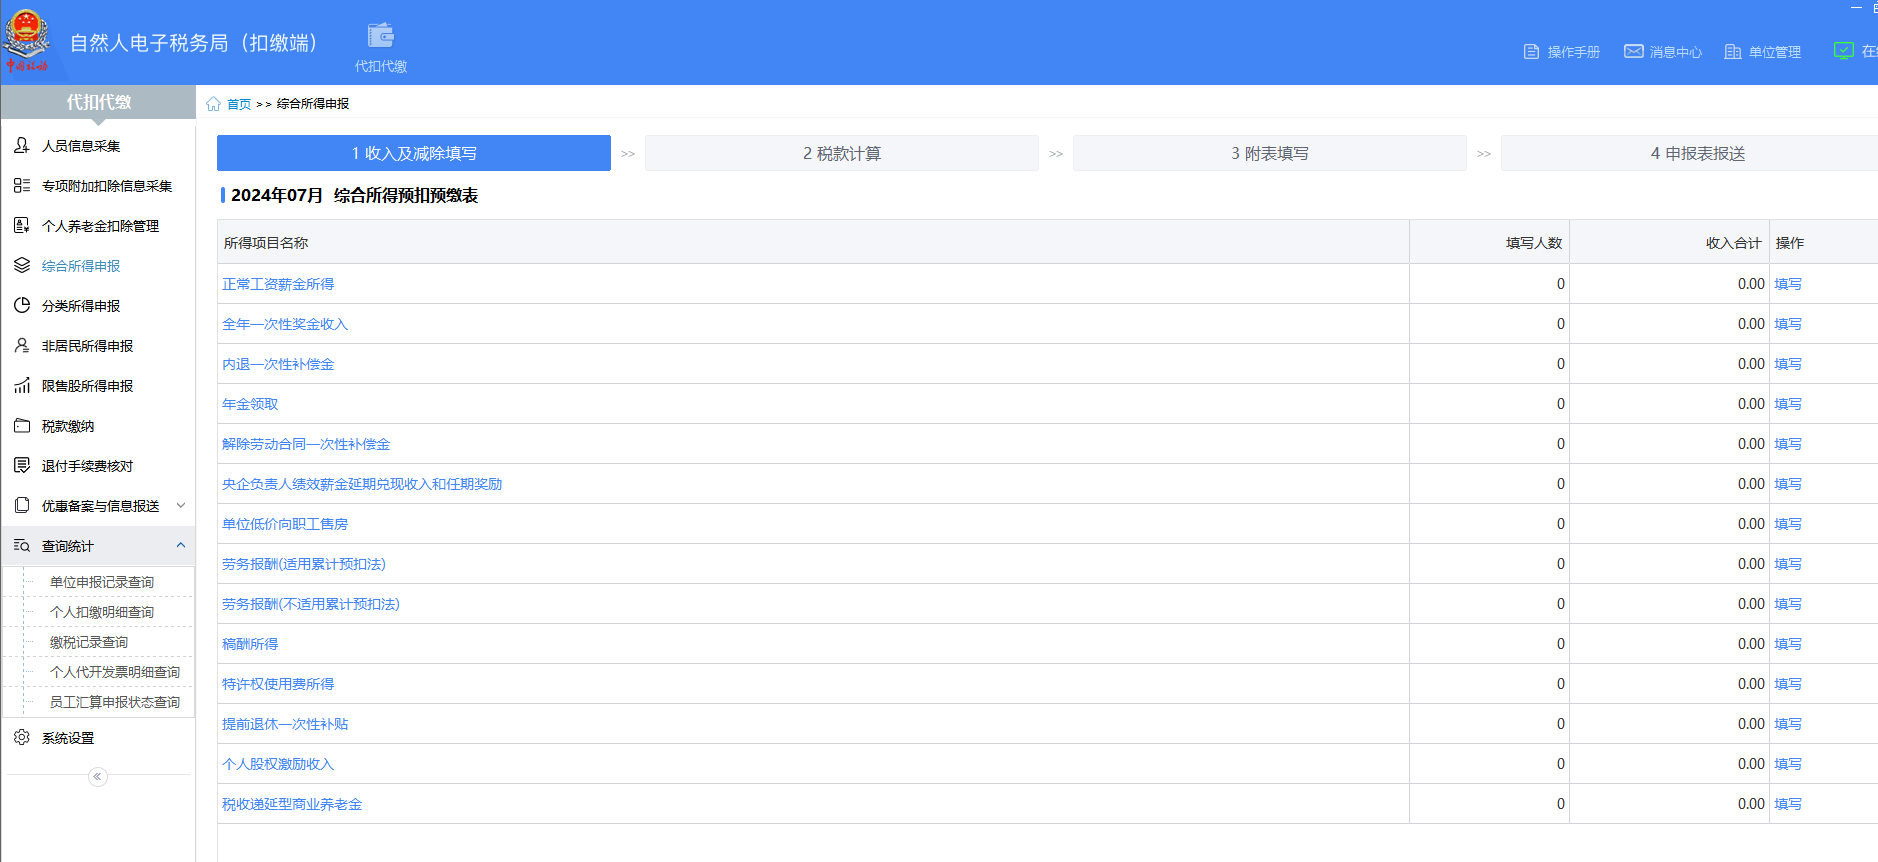Viewport: 1878px width, 862px height.
Task: Switch to step 2 税款计算 tab
Action: click(x=841, y=153)
